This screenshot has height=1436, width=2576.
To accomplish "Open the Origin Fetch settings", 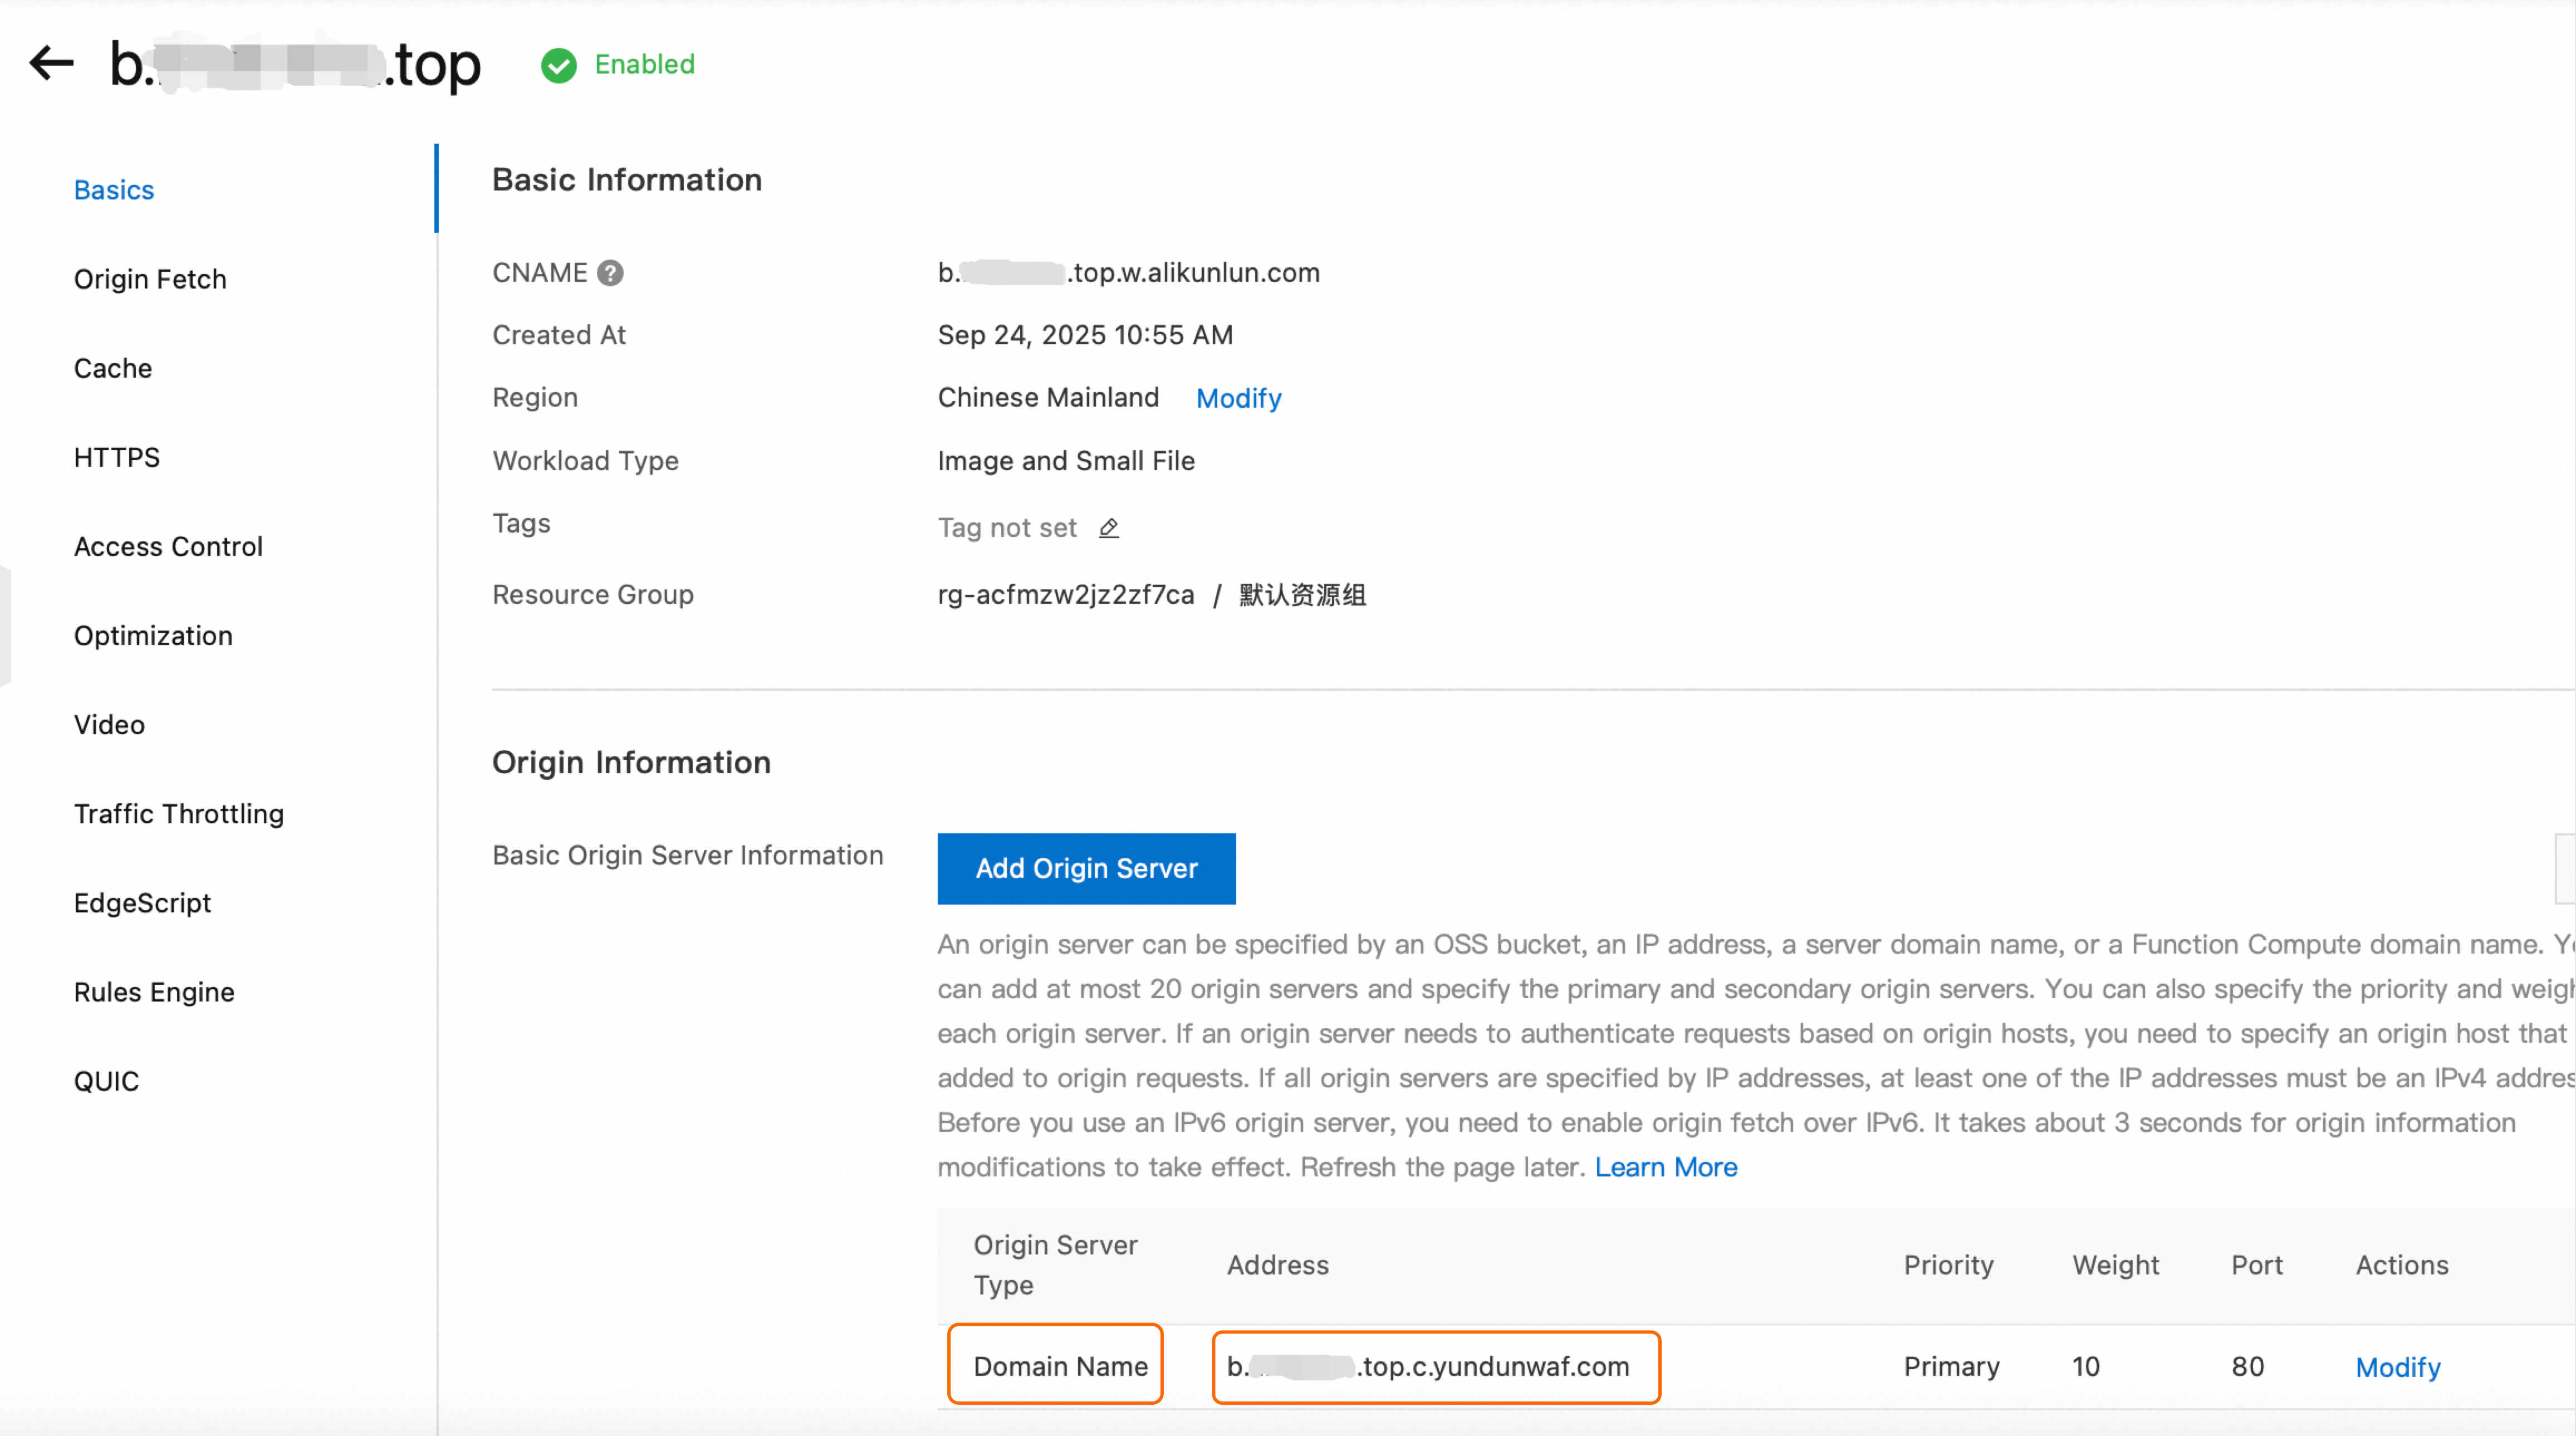I will [x=150, y=279].
